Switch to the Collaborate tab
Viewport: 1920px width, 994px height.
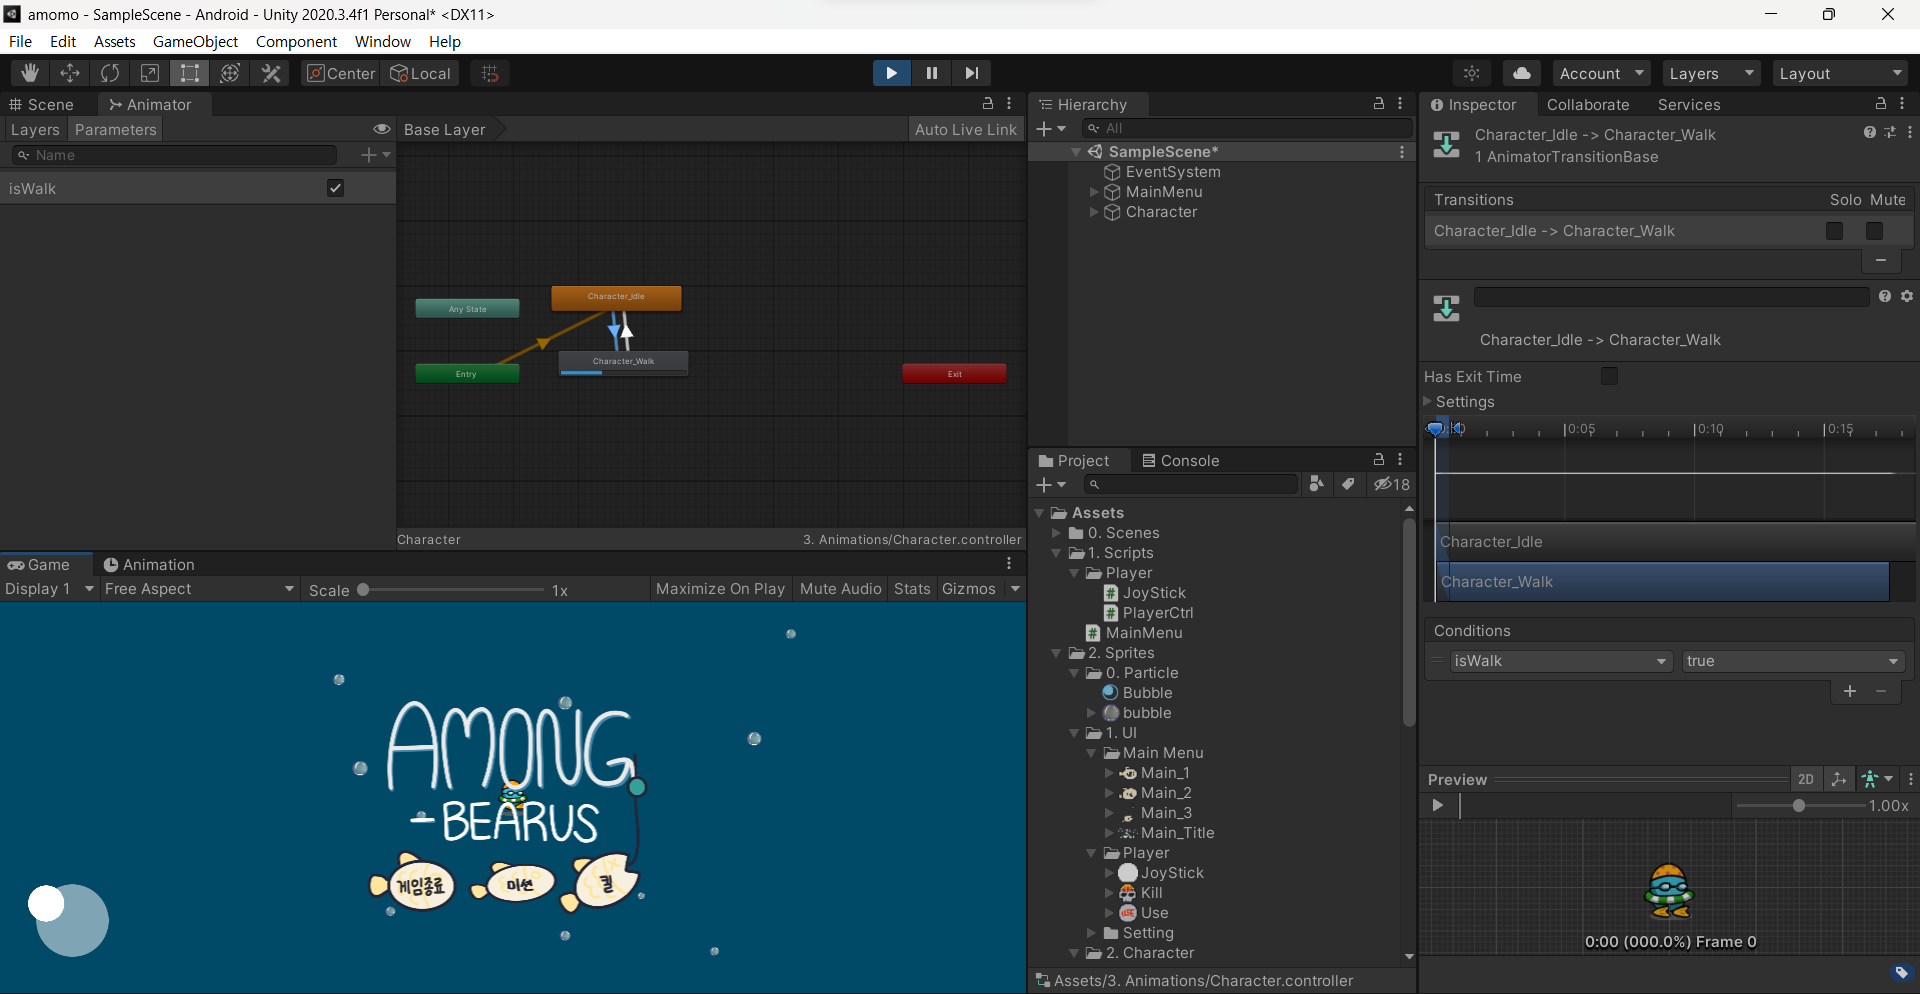click(1588, 104)
